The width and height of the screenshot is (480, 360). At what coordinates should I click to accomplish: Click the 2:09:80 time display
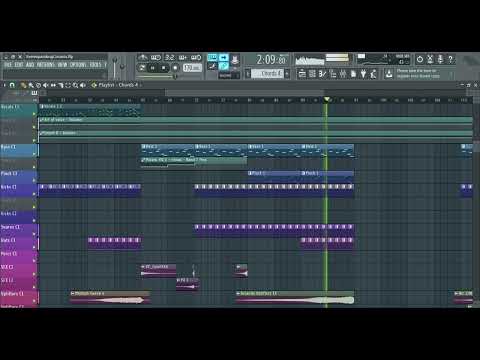tap(271, 60)
